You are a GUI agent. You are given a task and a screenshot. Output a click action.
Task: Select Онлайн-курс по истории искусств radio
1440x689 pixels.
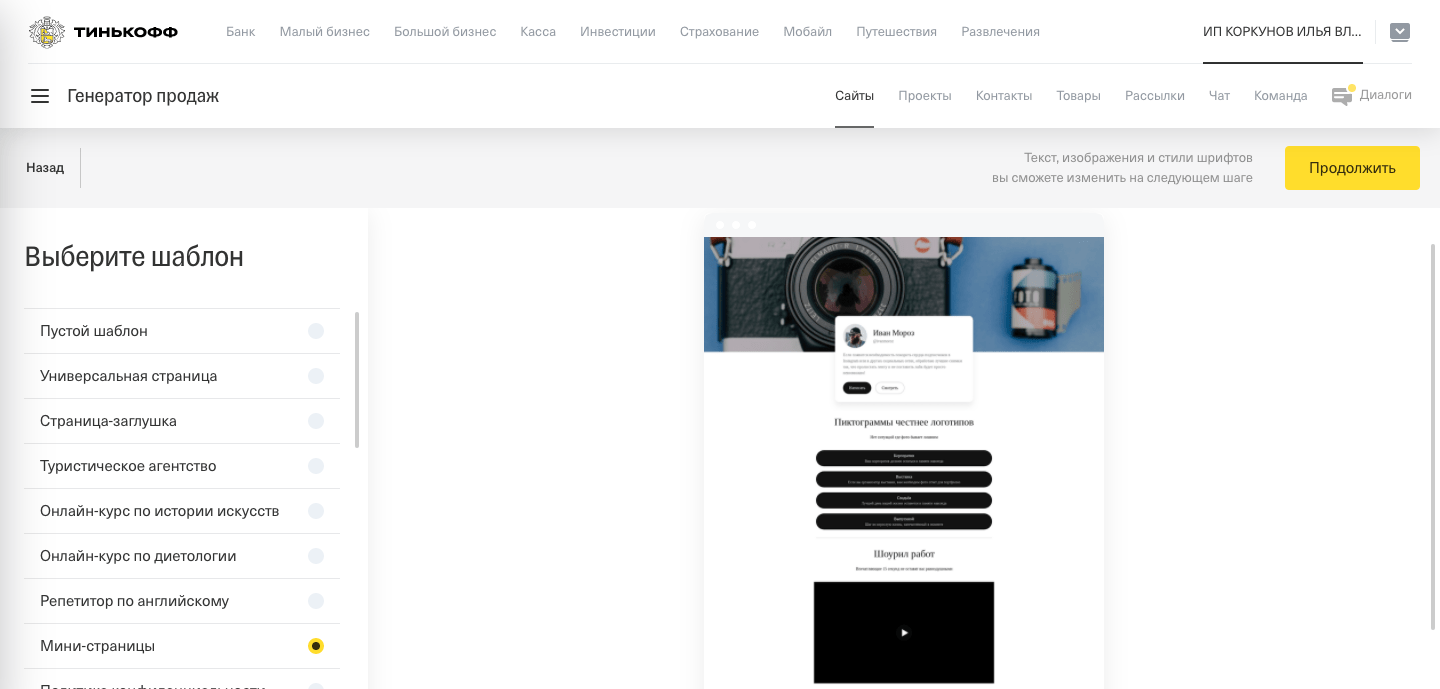click(x=316, y=511)
